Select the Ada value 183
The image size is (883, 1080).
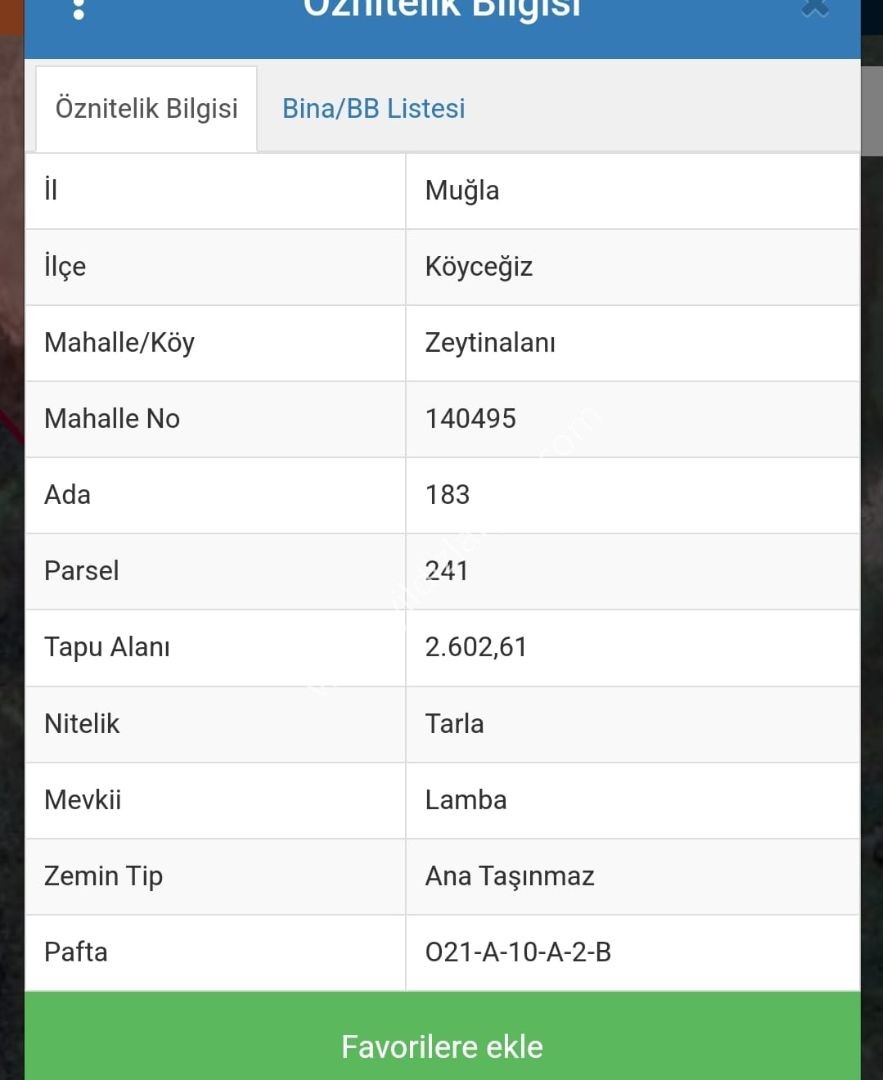[x=448, y=495]
